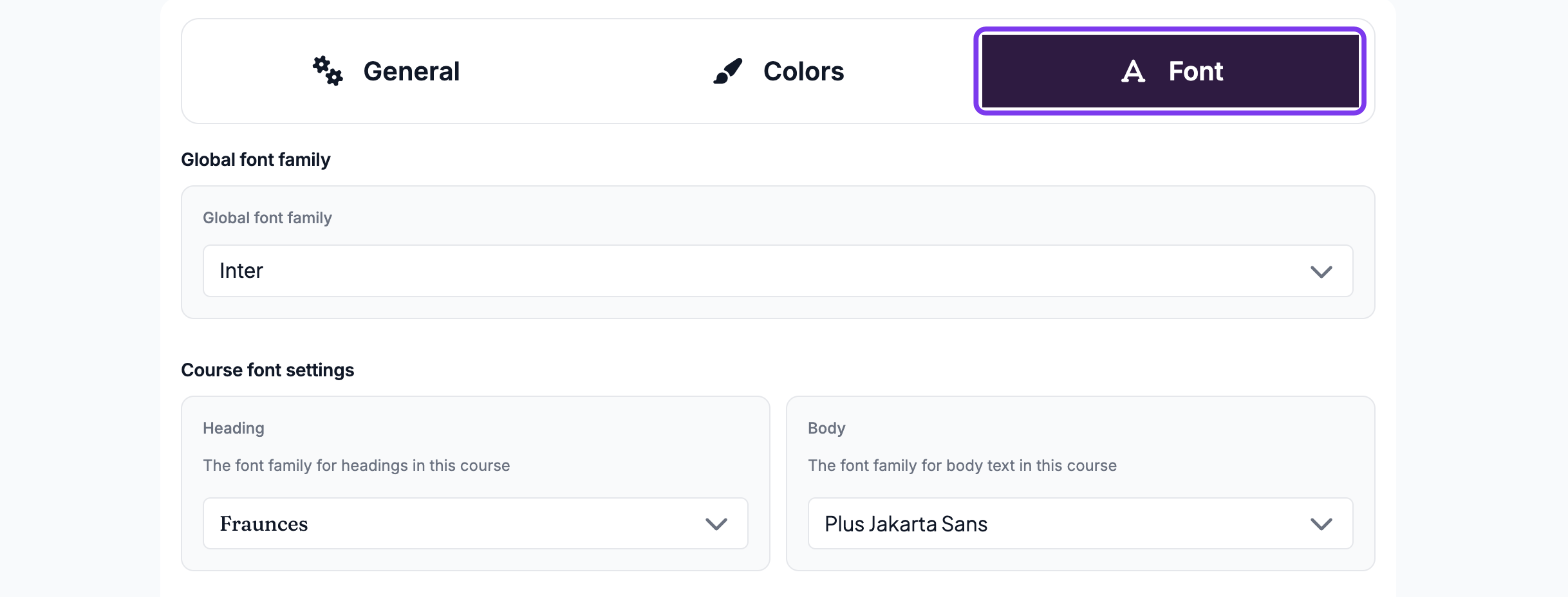Open the Plus Jakarta Sans body dropdown
The image size is (1568, 597).
[x=1080, y=523]
